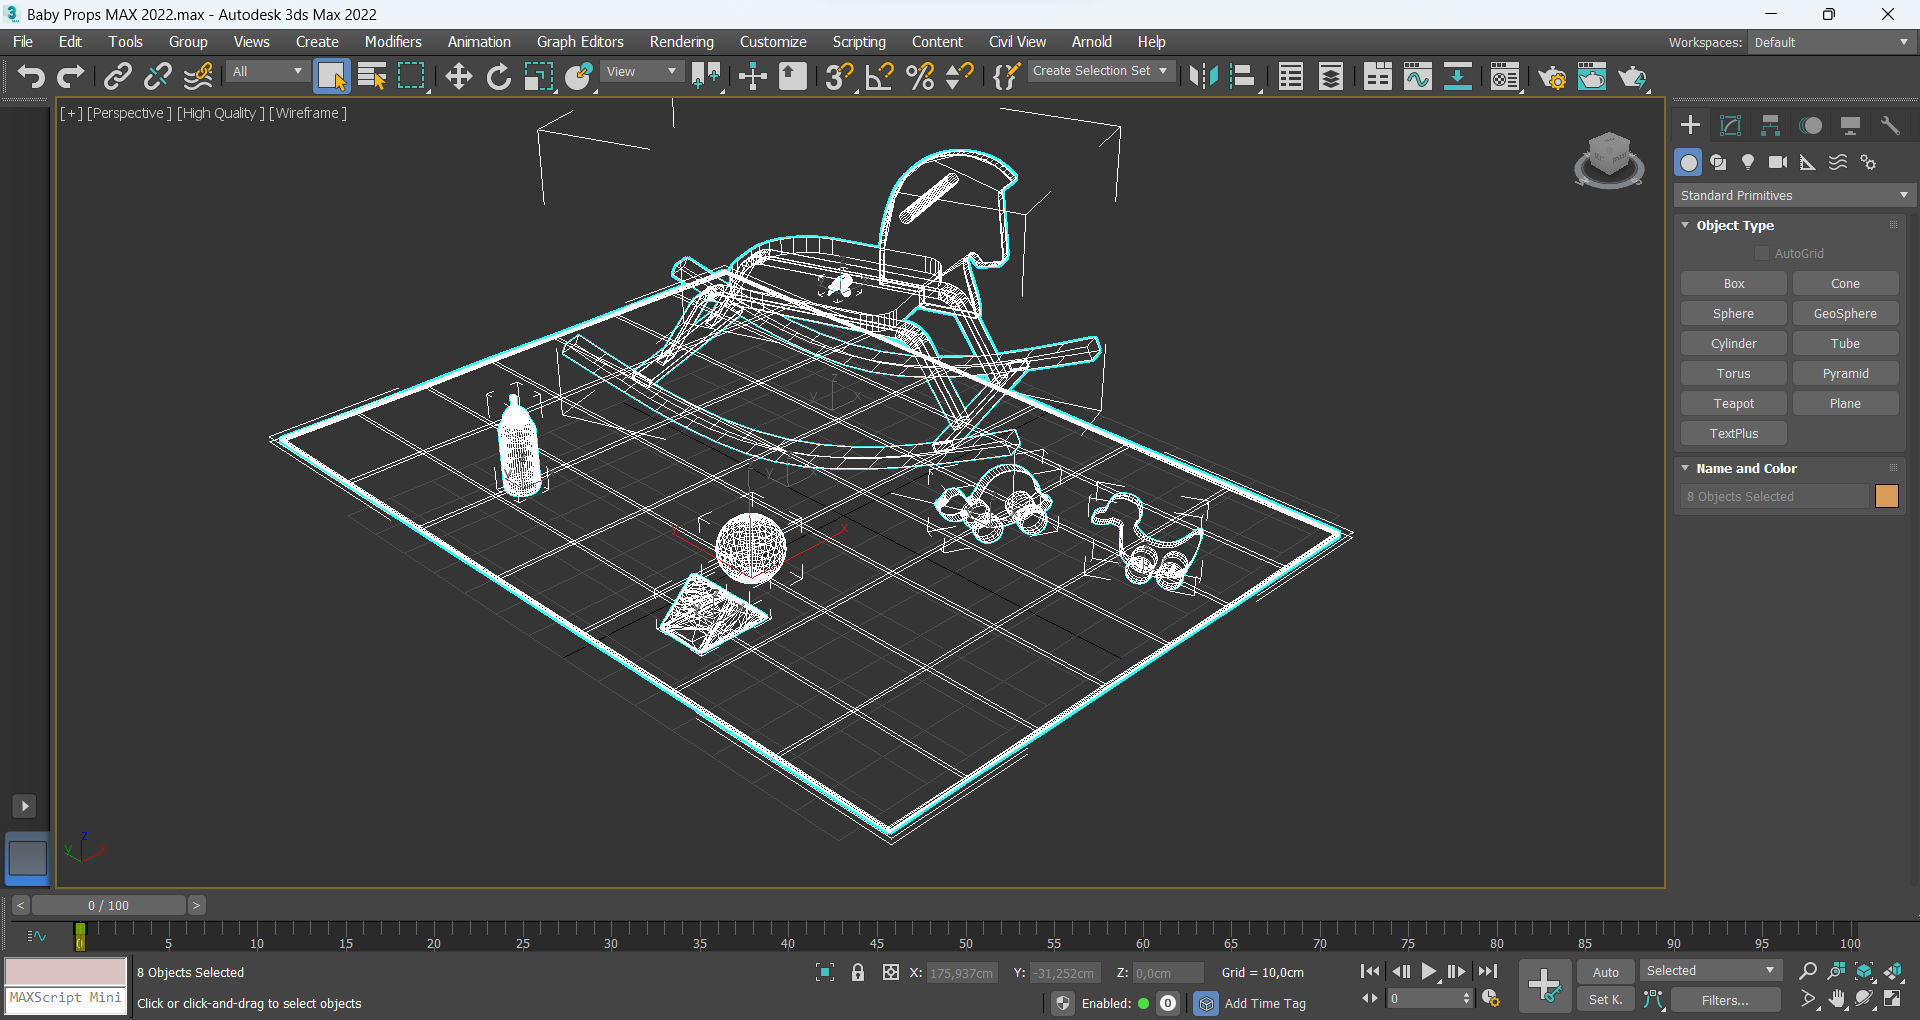Open the Wireframe viewport shading menu

point(308,113)
